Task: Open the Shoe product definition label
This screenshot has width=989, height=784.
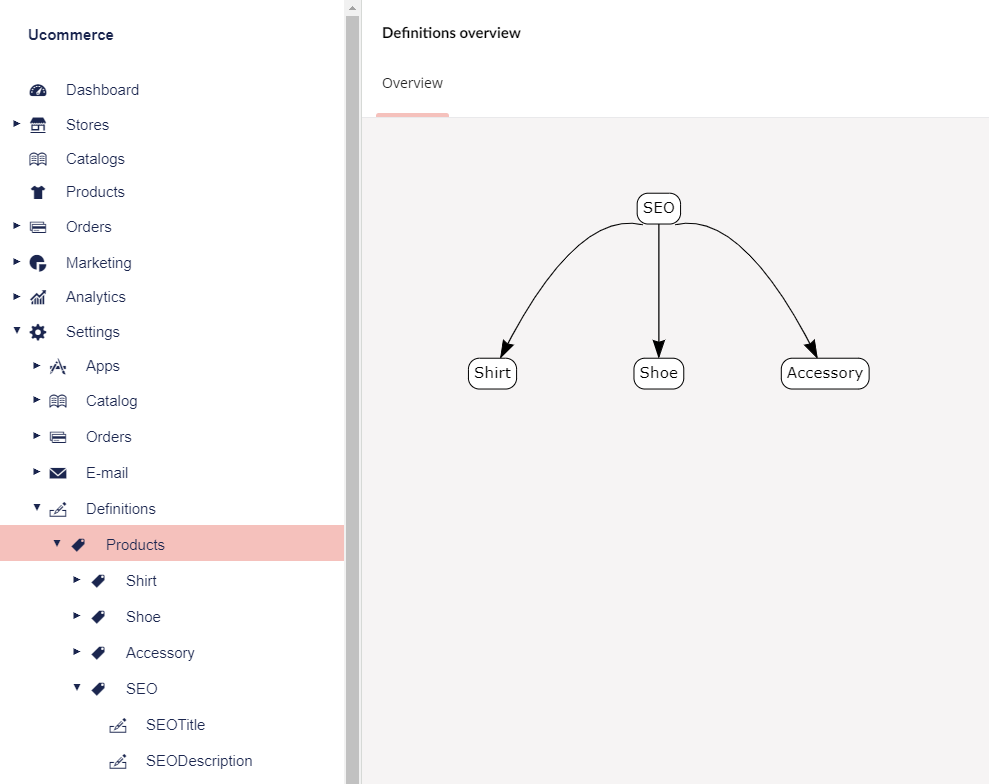Action: pyautogui.click(x=143, y=617)
